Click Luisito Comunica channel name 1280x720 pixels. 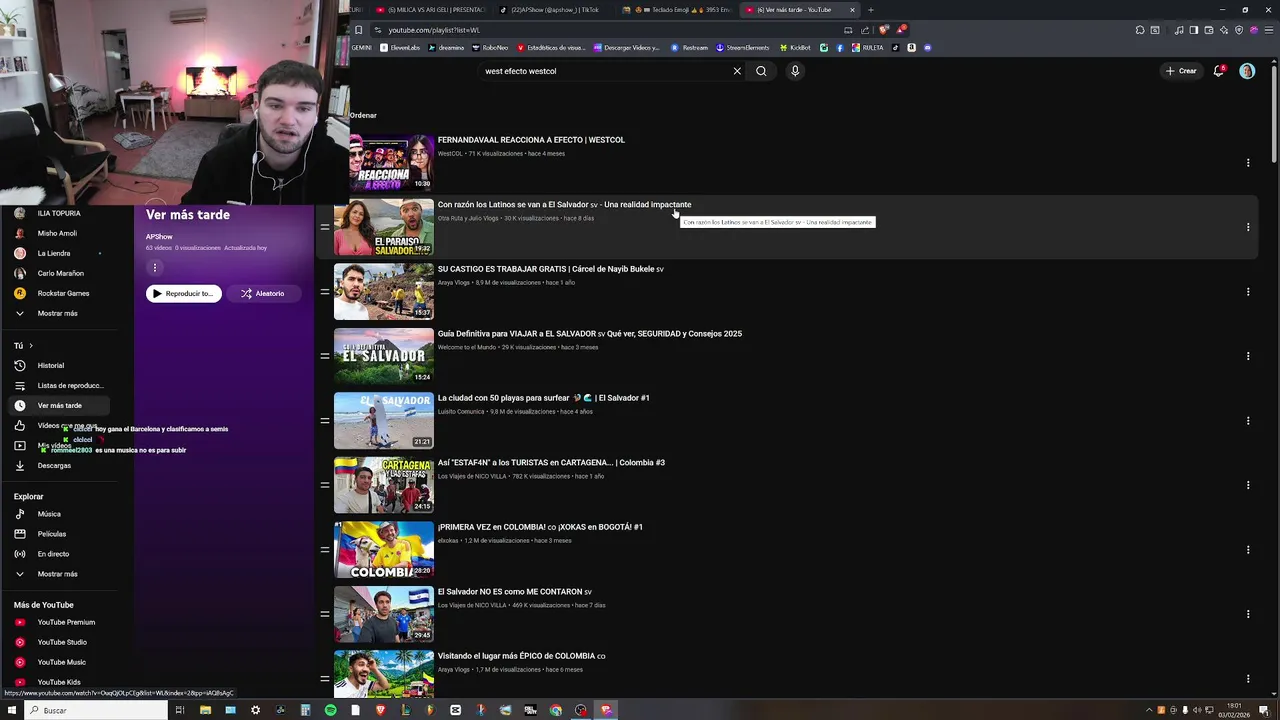[x=461, y=412]
